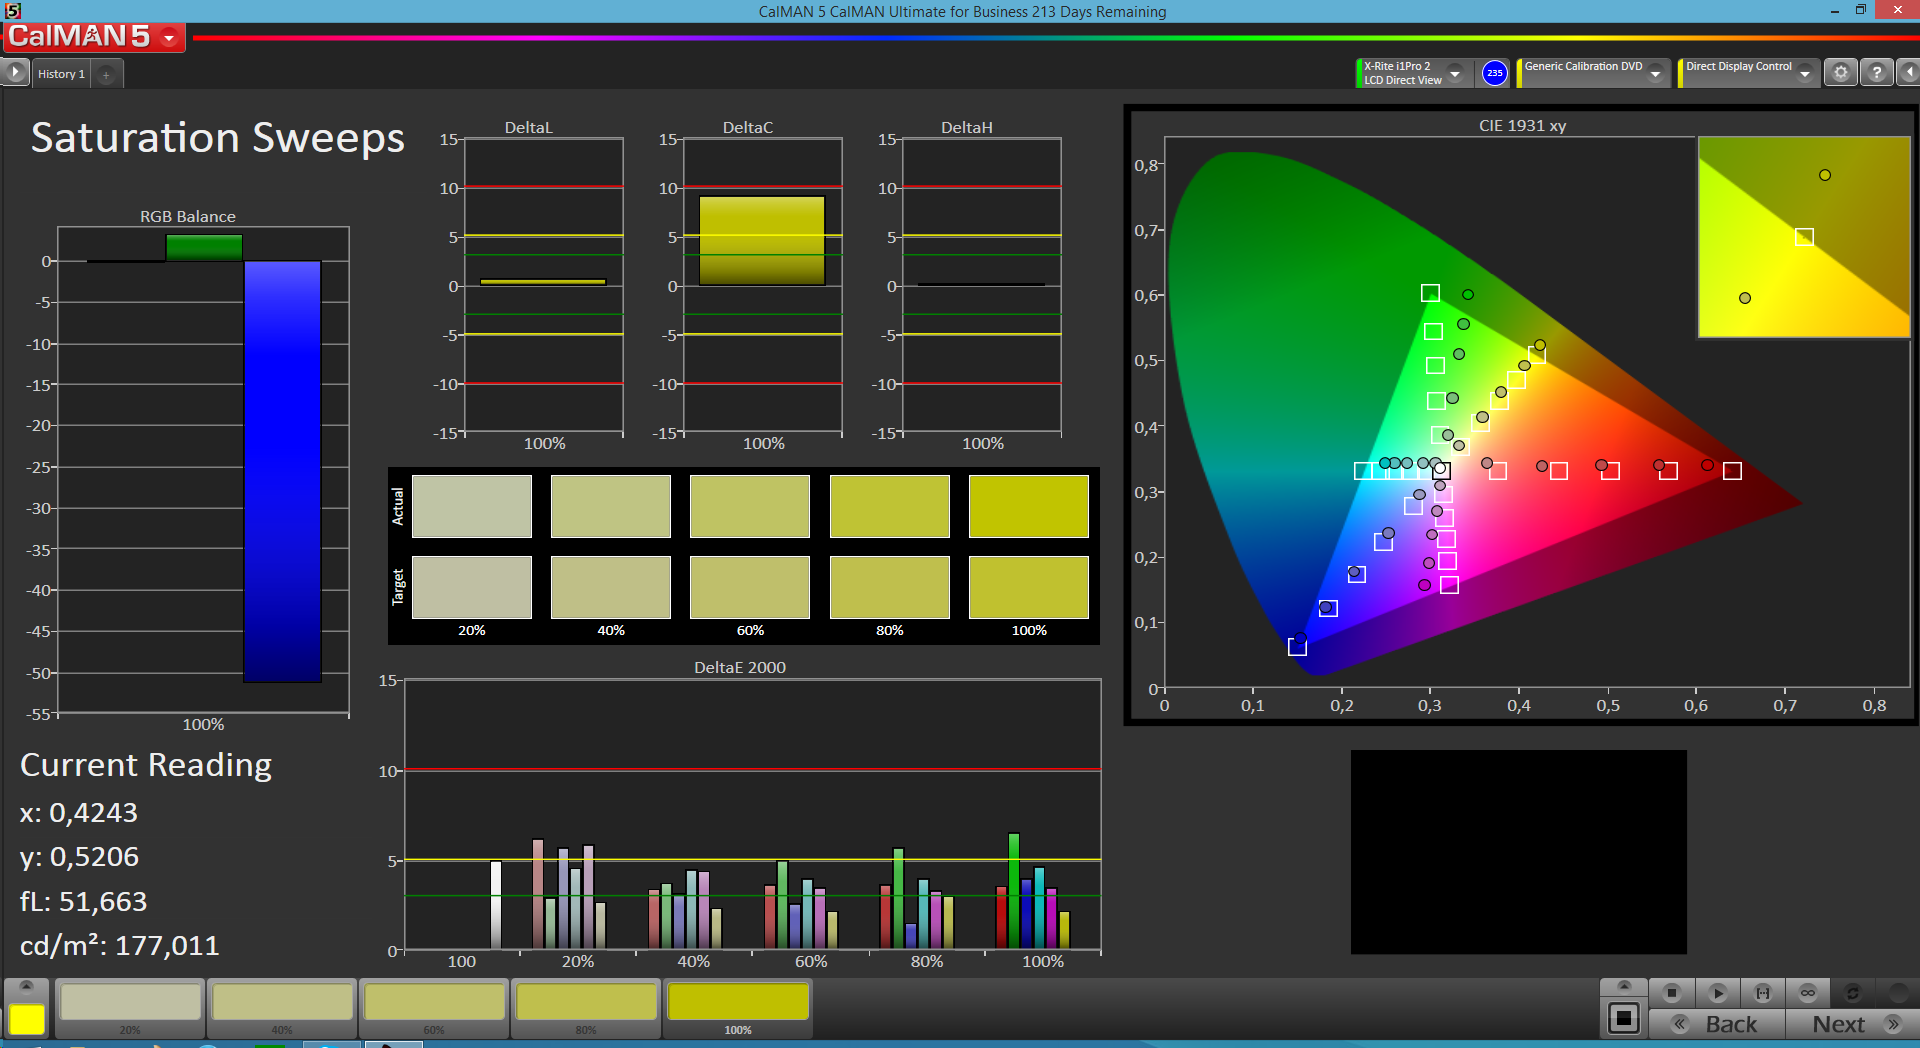Click the fL: 51,663 reading value

pos(83,902)
